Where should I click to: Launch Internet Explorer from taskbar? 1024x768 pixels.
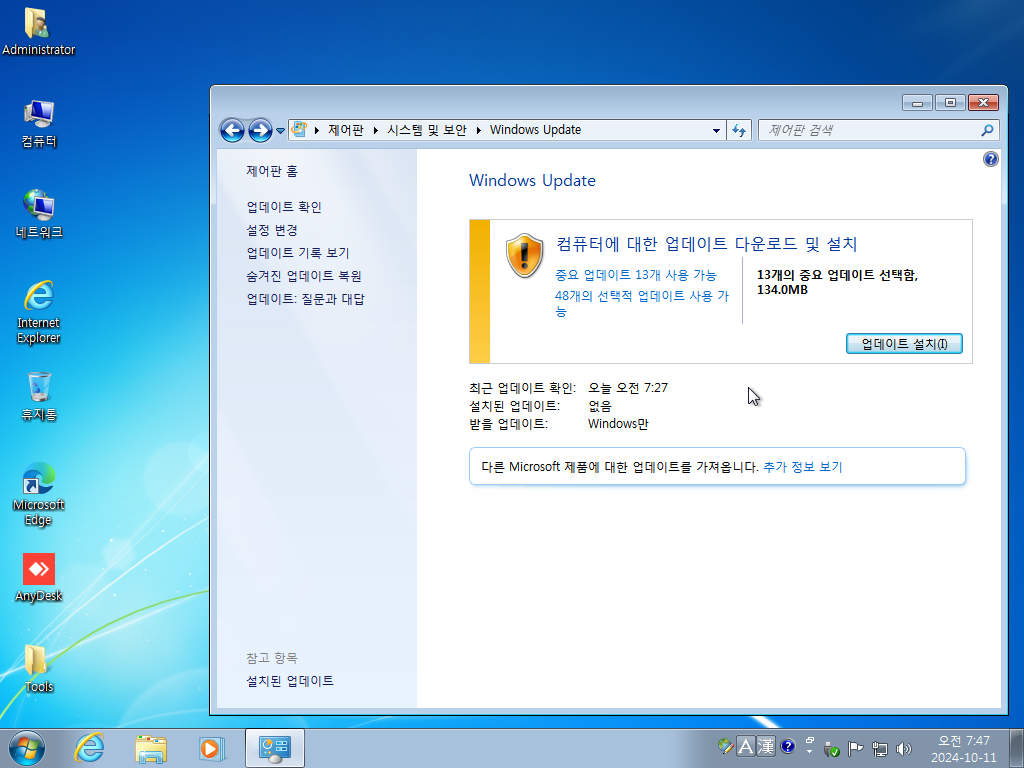pyautogui.click(x=89, y=748)
